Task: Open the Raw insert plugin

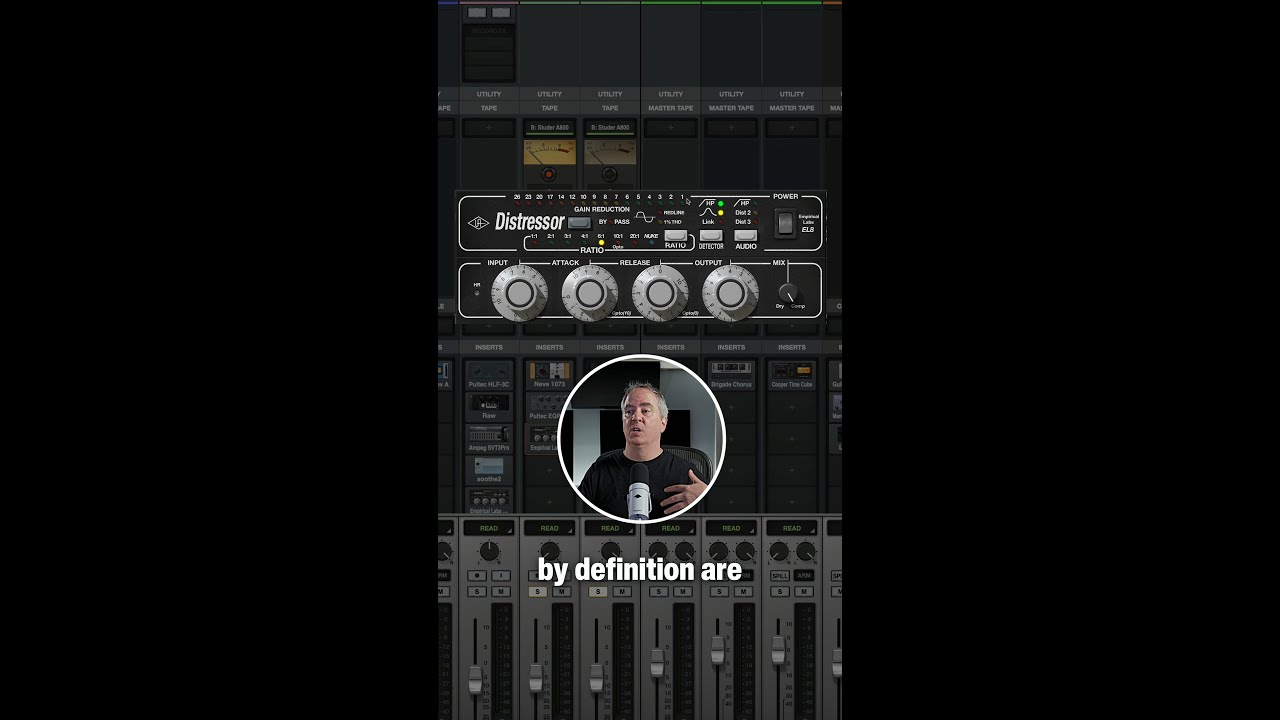Action: click(489, 406)
